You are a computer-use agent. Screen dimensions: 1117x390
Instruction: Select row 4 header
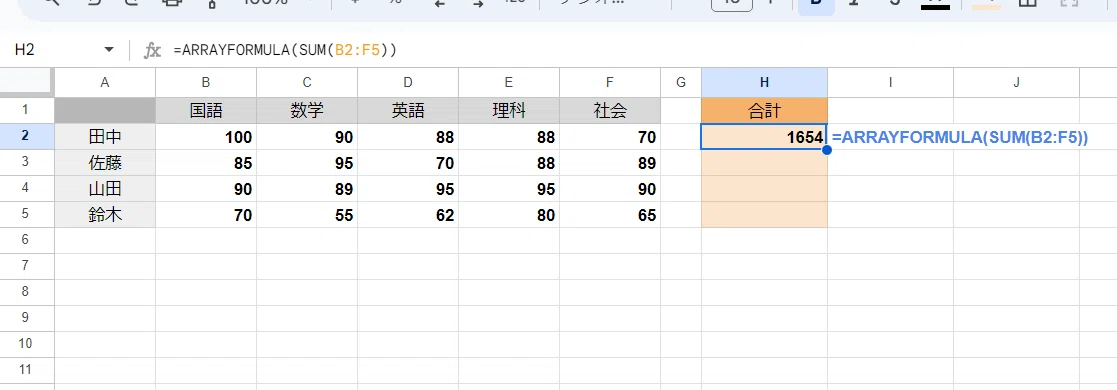coord(27,189)
